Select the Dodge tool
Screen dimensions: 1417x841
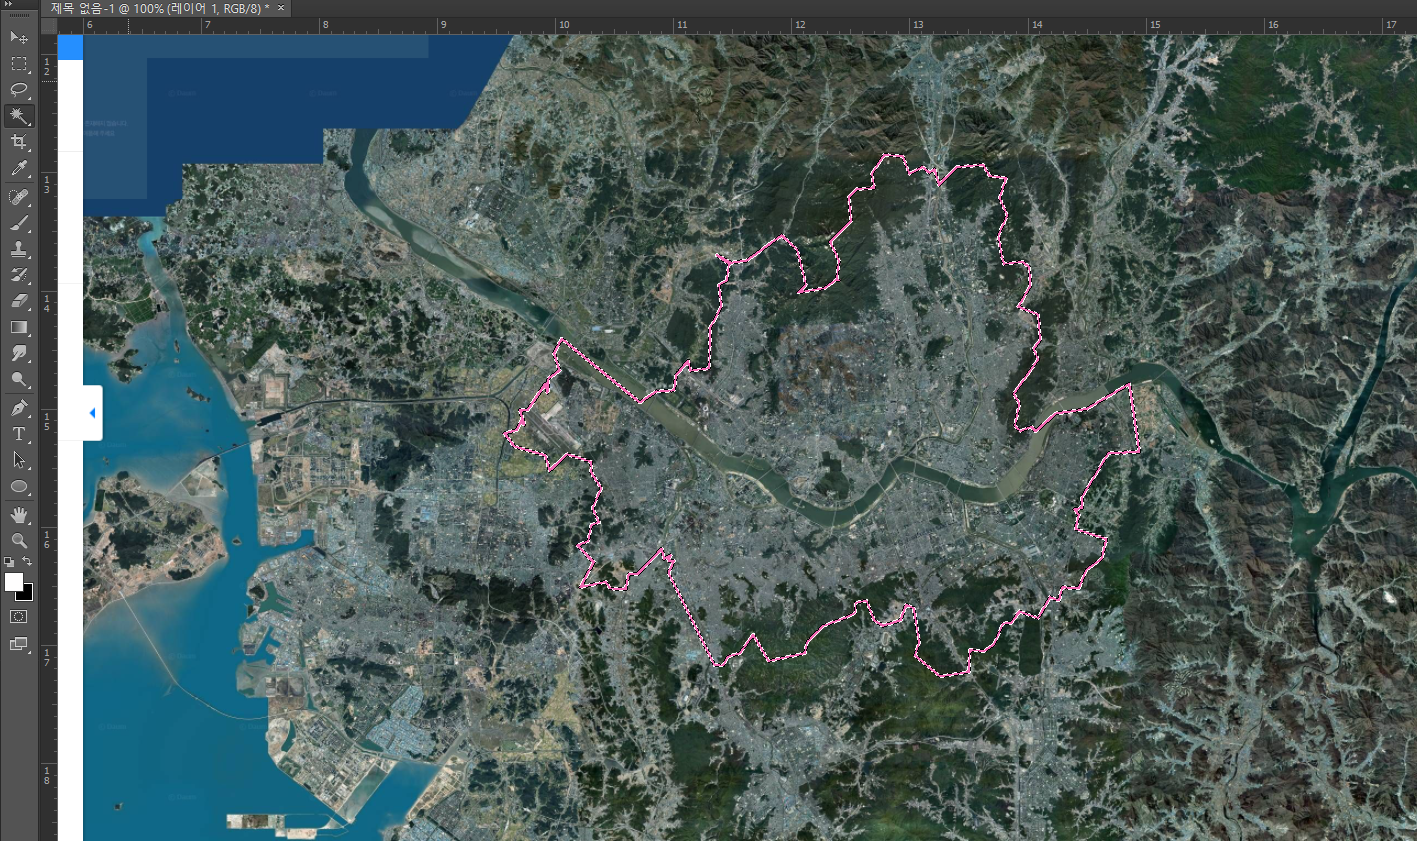(19, 379)
